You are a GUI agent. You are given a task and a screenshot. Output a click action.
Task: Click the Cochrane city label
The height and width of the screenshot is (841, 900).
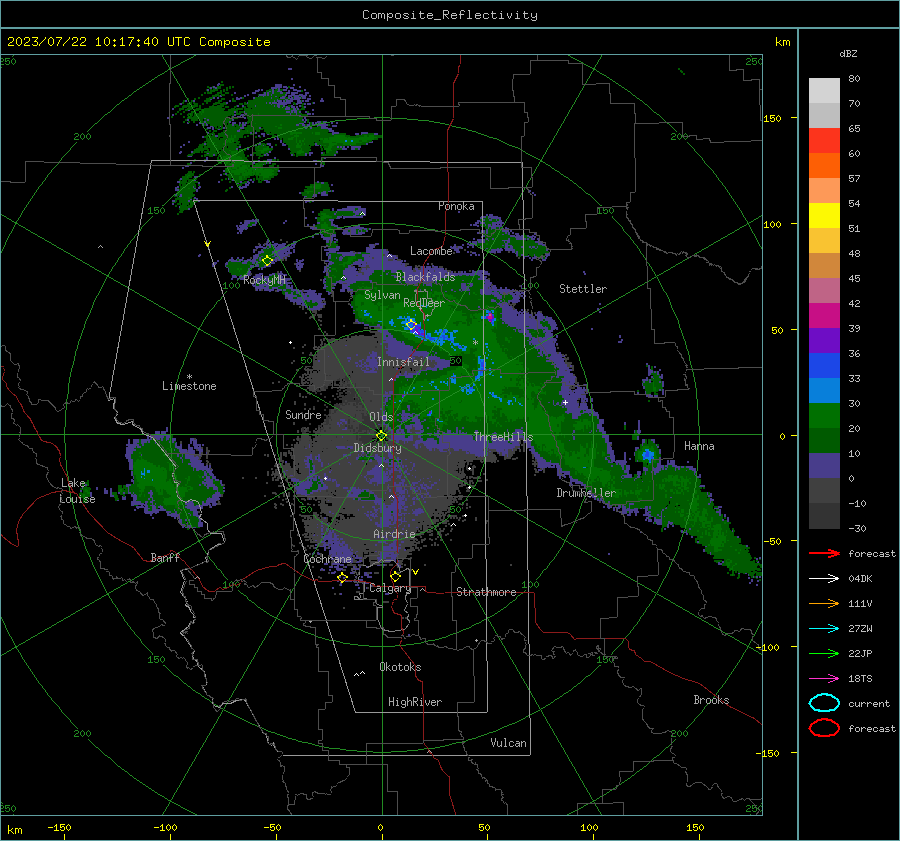pos(327,559)
